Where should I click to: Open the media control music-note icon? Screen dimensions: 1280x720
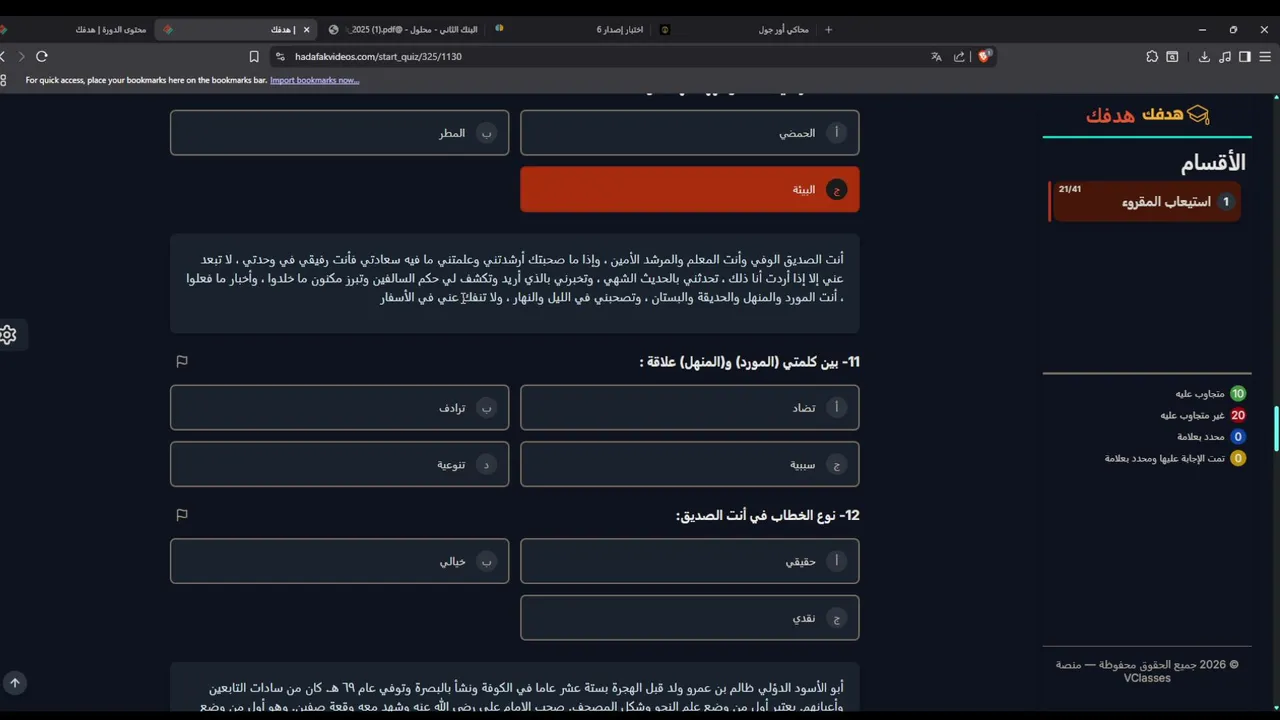[1225, 57]
